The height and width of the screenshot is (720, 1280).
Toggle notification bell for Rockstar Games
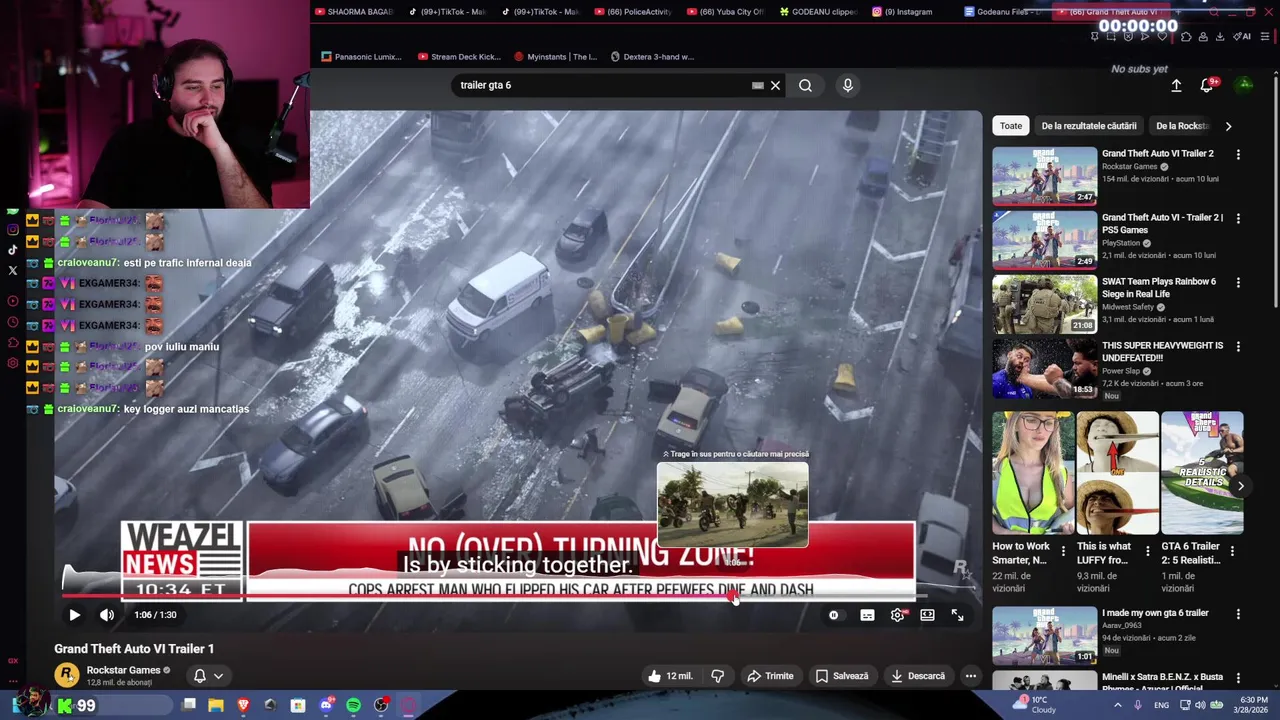(200, 676)
